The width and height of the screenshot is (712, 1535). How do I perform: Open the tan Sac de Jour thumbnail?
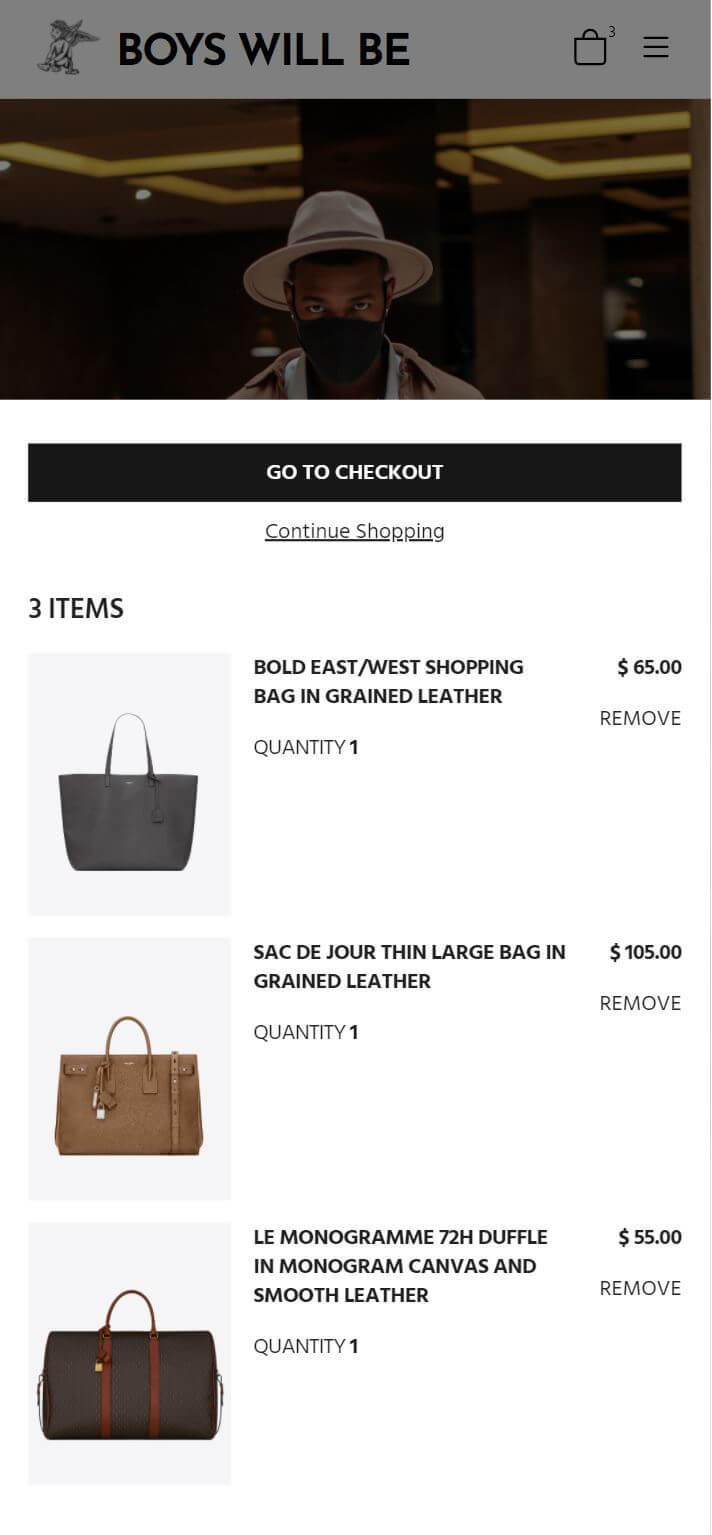[x=130, y=1069]
